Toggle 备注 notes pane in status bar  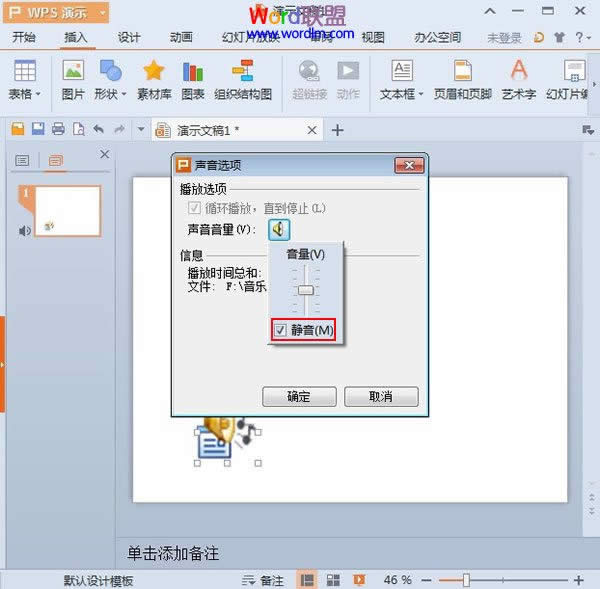(263, 580)
